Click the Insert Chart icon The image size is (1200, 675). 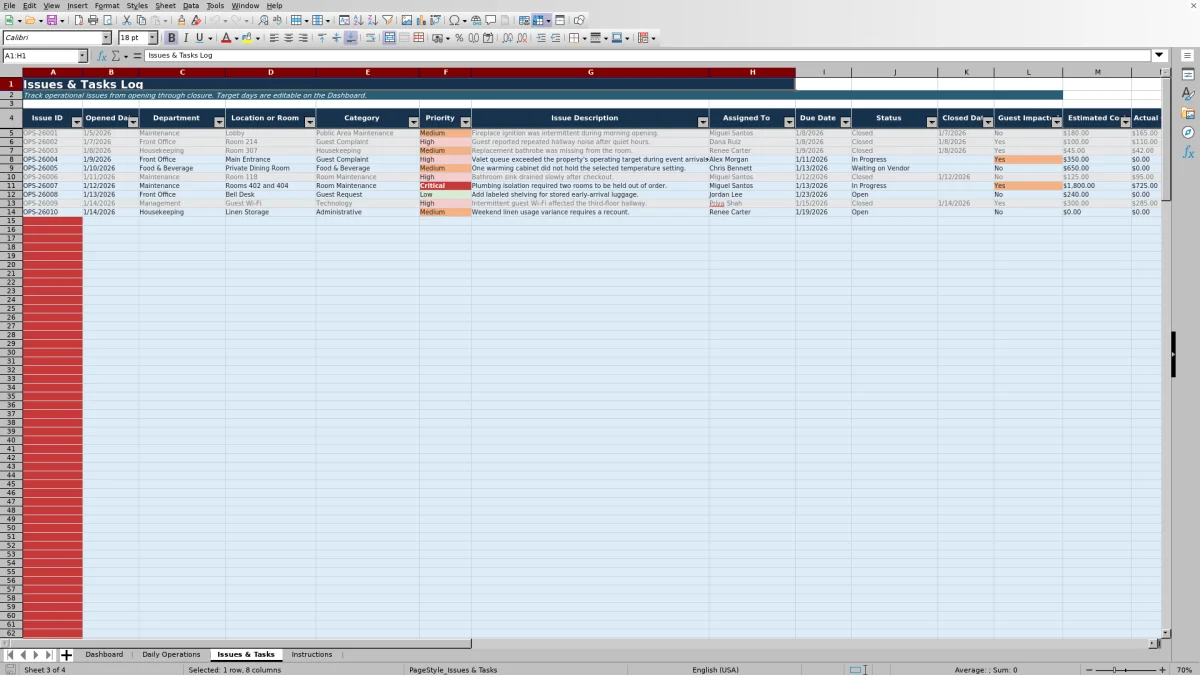(421, 20)
